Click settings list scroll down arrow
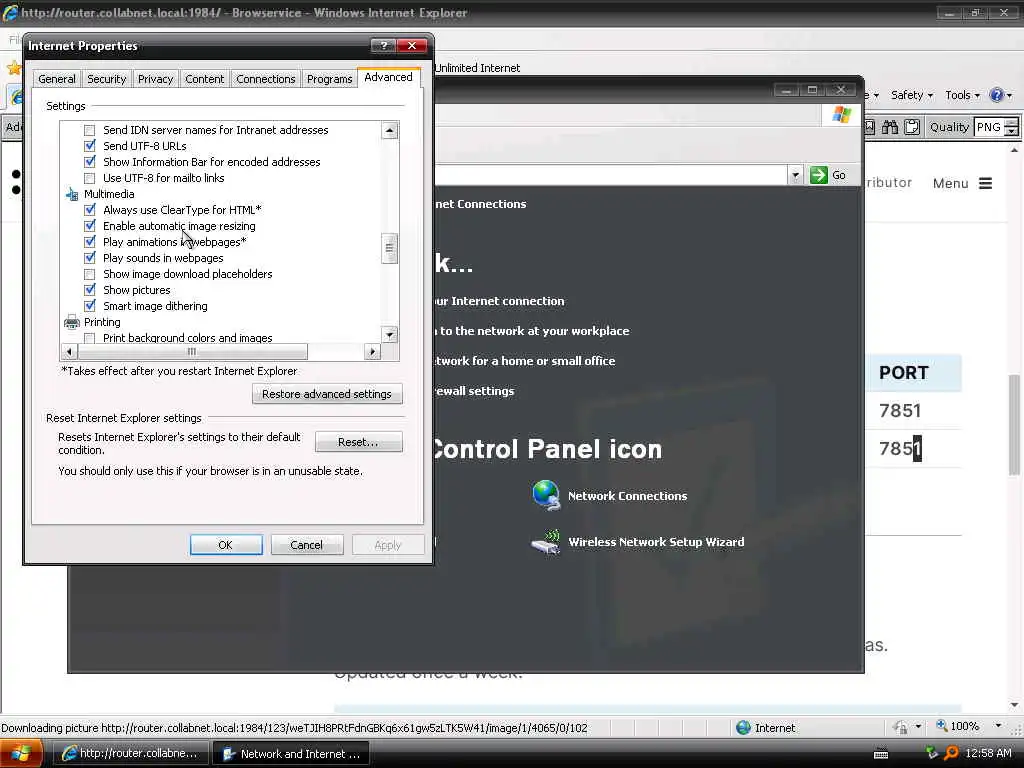This screenshot has width=1024, height=768. click(389, 335)
